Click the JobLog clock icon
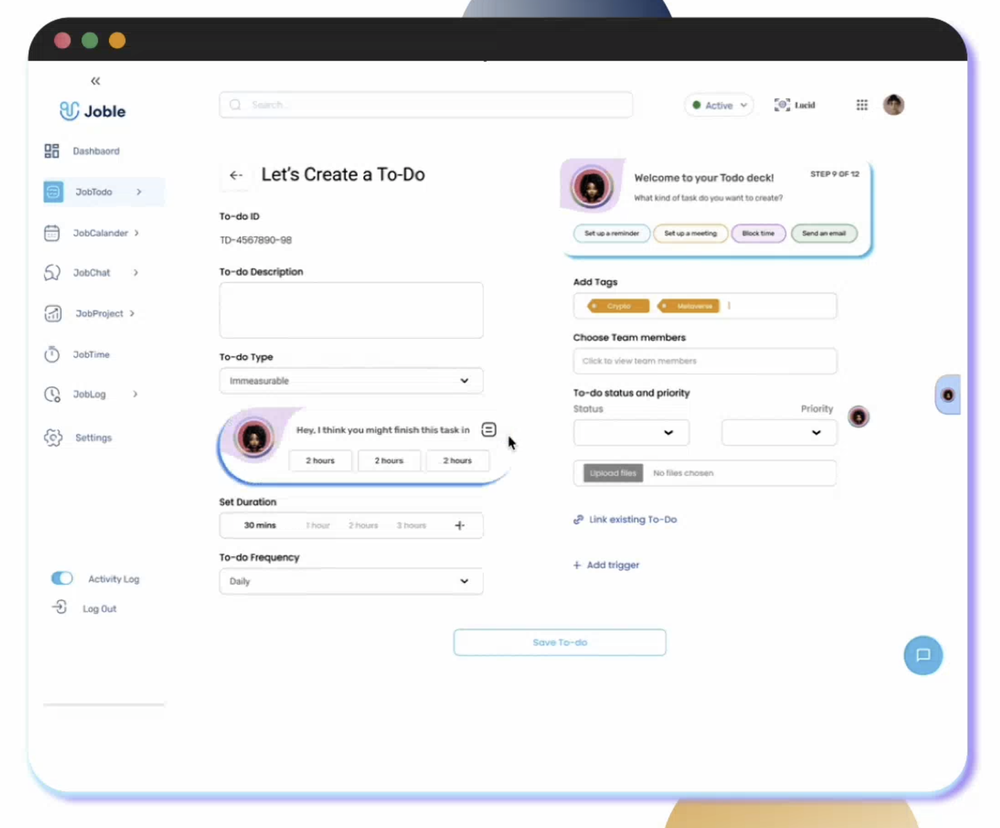Image resolution: width=1000 pixels, height=828 pixels. click(x=52, y=394)
